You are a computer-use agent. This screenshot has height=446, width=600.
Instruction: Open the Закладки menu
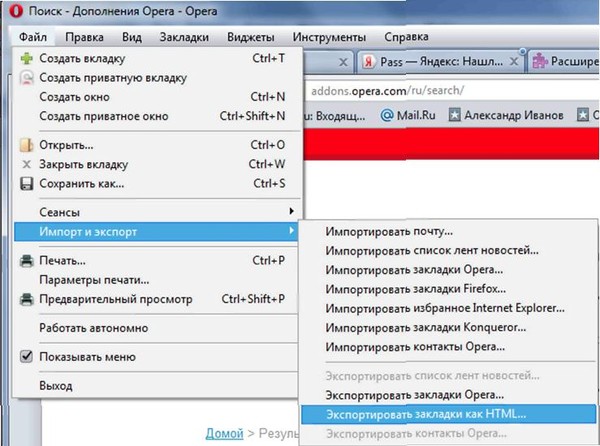(184, 37)
